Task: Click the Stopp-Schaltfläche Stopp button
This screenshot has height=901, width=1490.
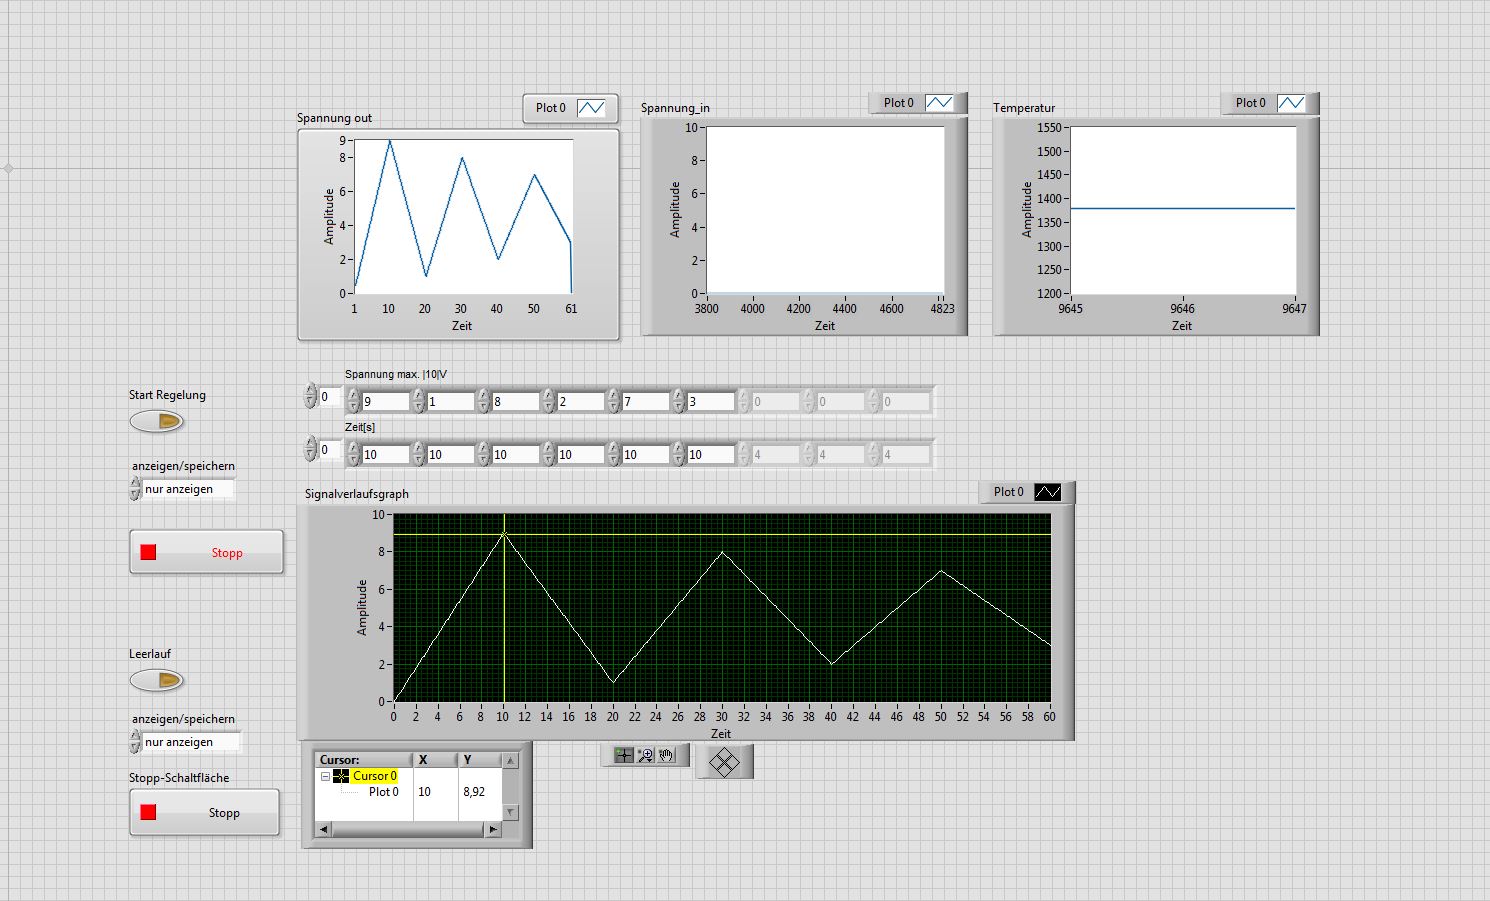Action: coord(204,812)
